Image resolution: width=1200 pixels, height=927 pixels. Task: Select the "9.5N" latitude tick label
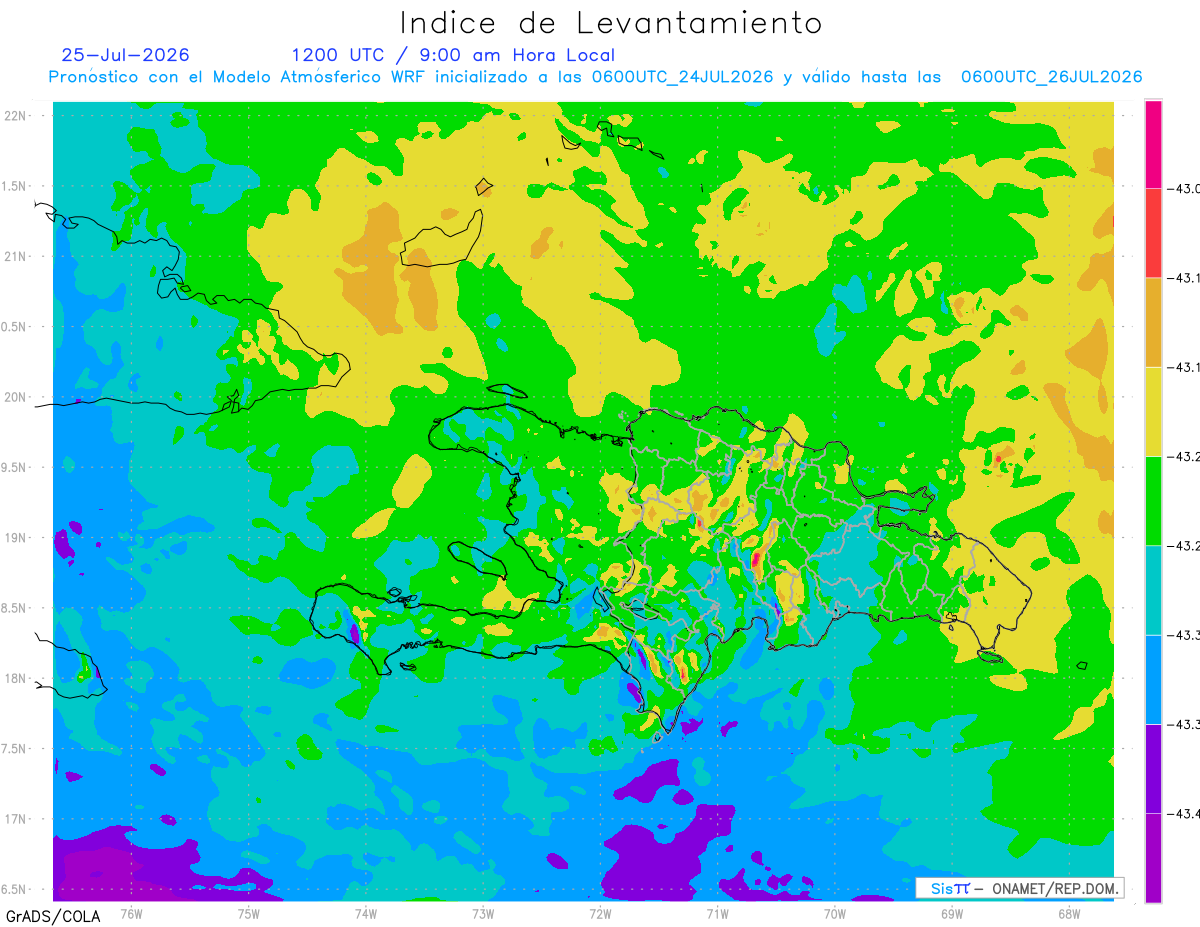14,467
